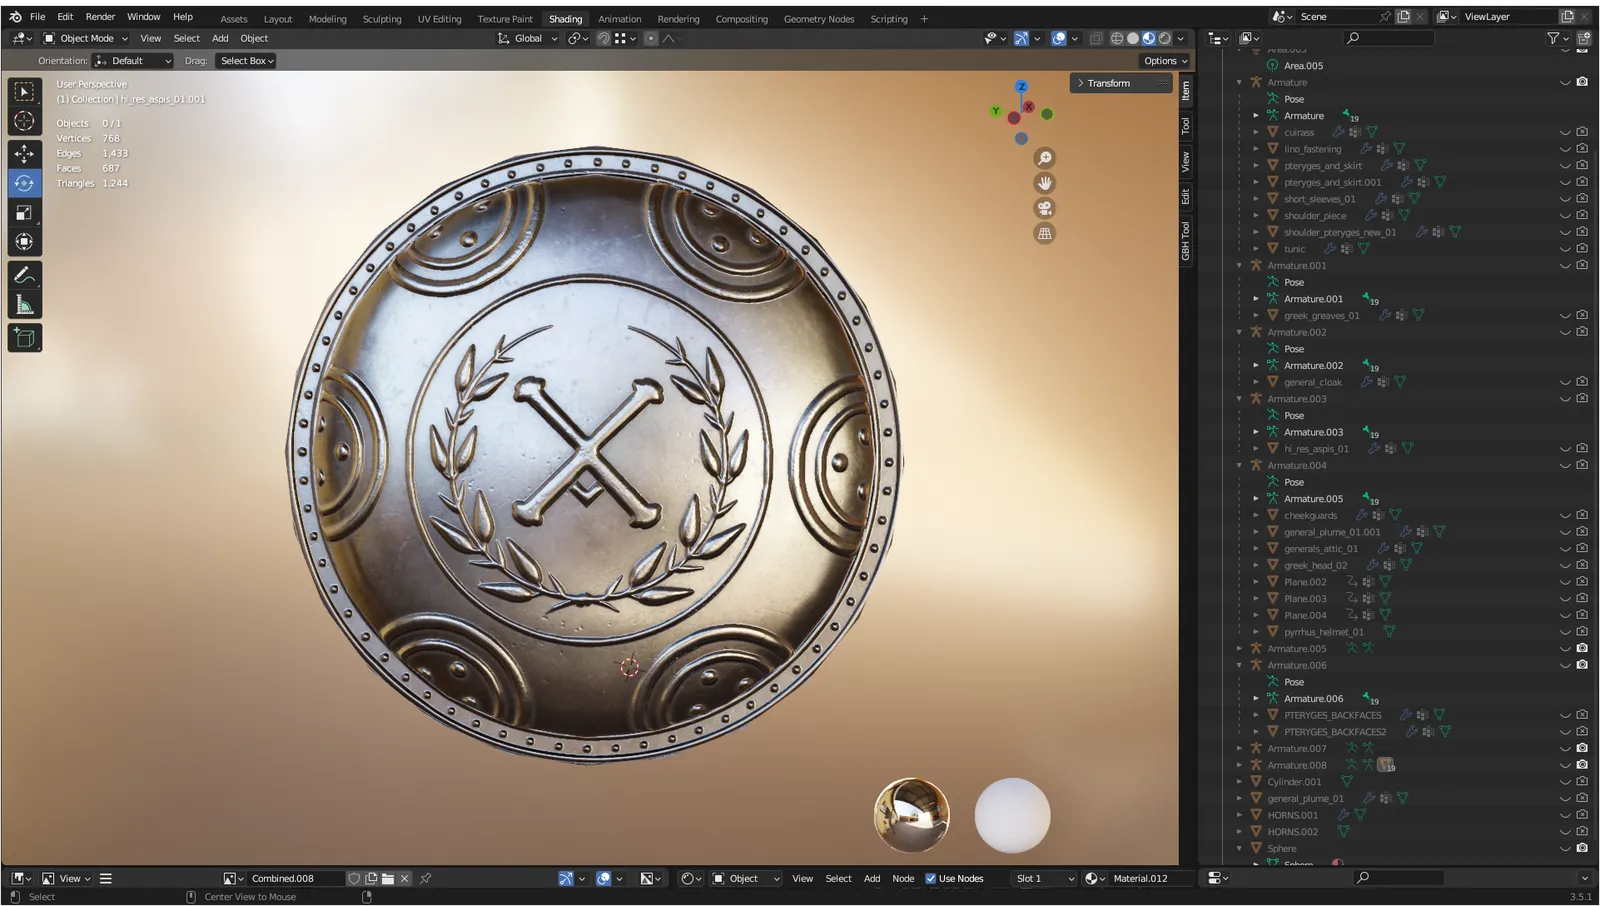
Task: Open the Tool sidebar tab
Action: [x=1185, y=127]
